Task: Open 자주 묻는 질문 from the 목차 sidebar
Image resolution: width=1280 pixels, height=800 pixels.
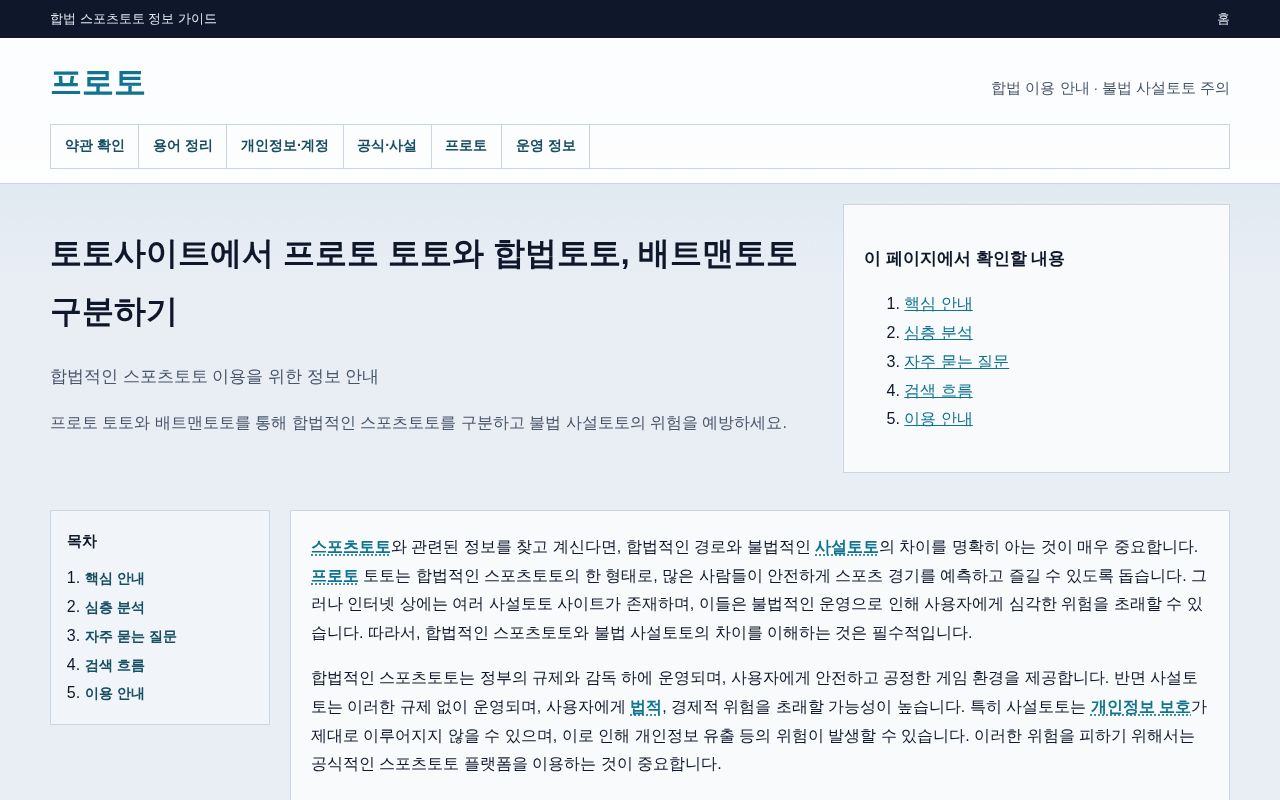Action: coord(130,636)
